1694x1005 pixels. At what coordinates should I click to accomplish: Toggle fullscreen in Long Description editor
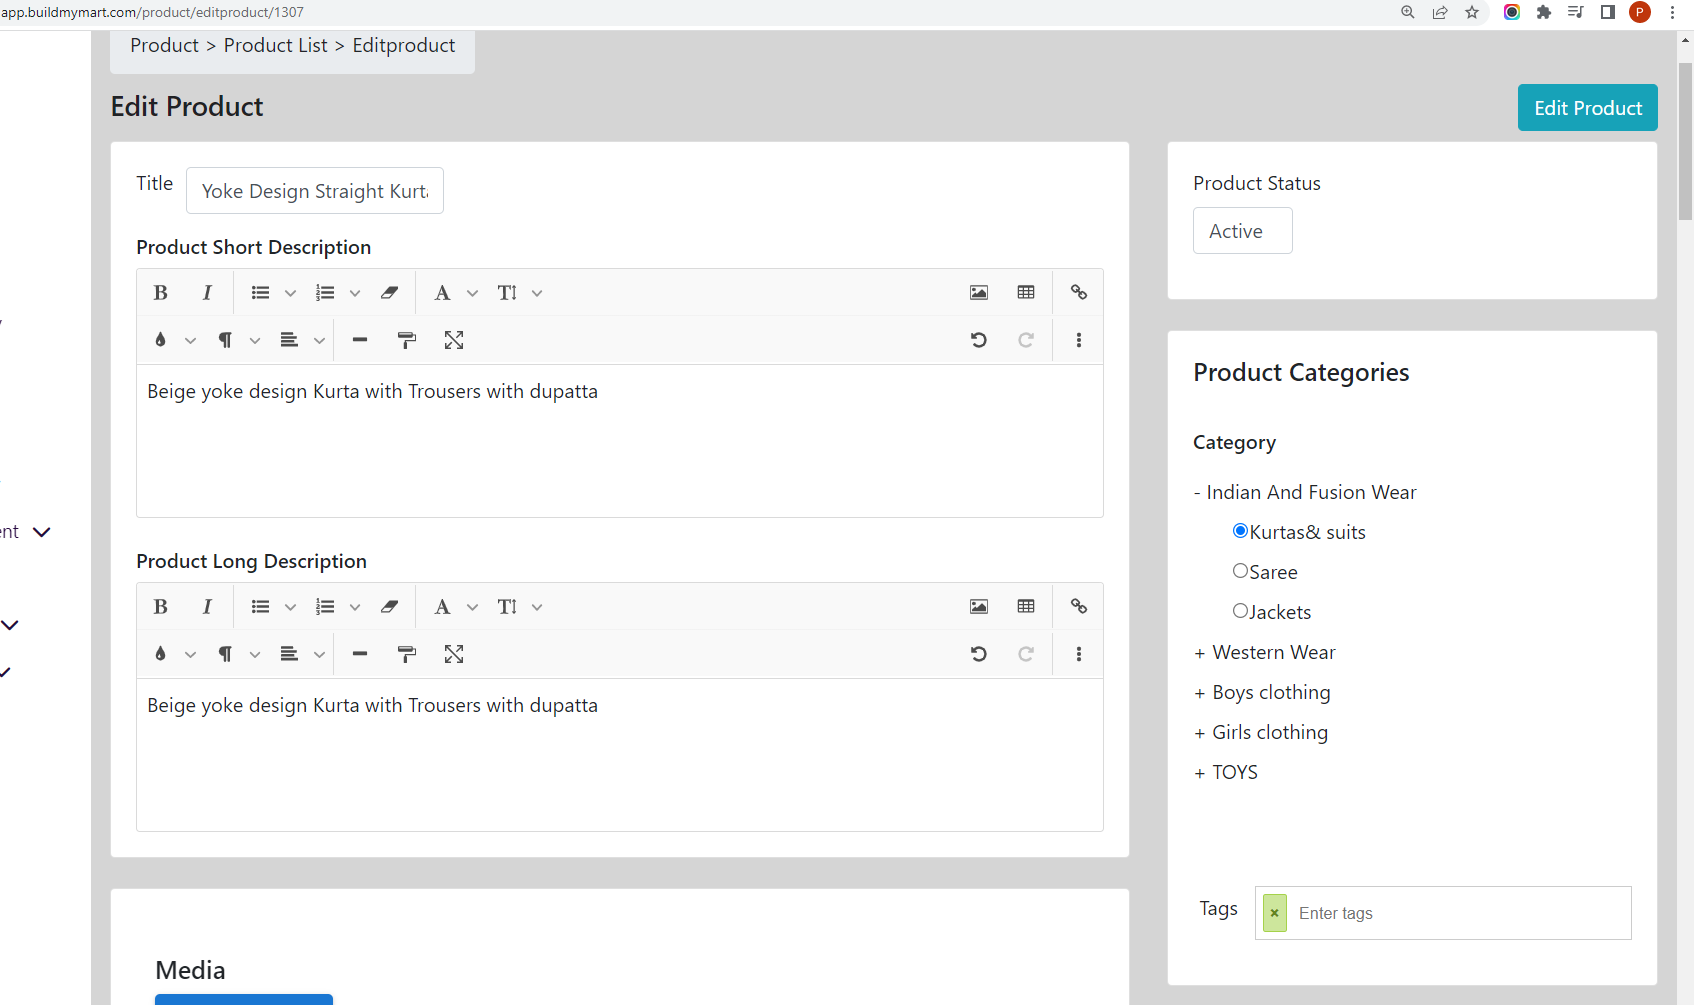[454, 654]
